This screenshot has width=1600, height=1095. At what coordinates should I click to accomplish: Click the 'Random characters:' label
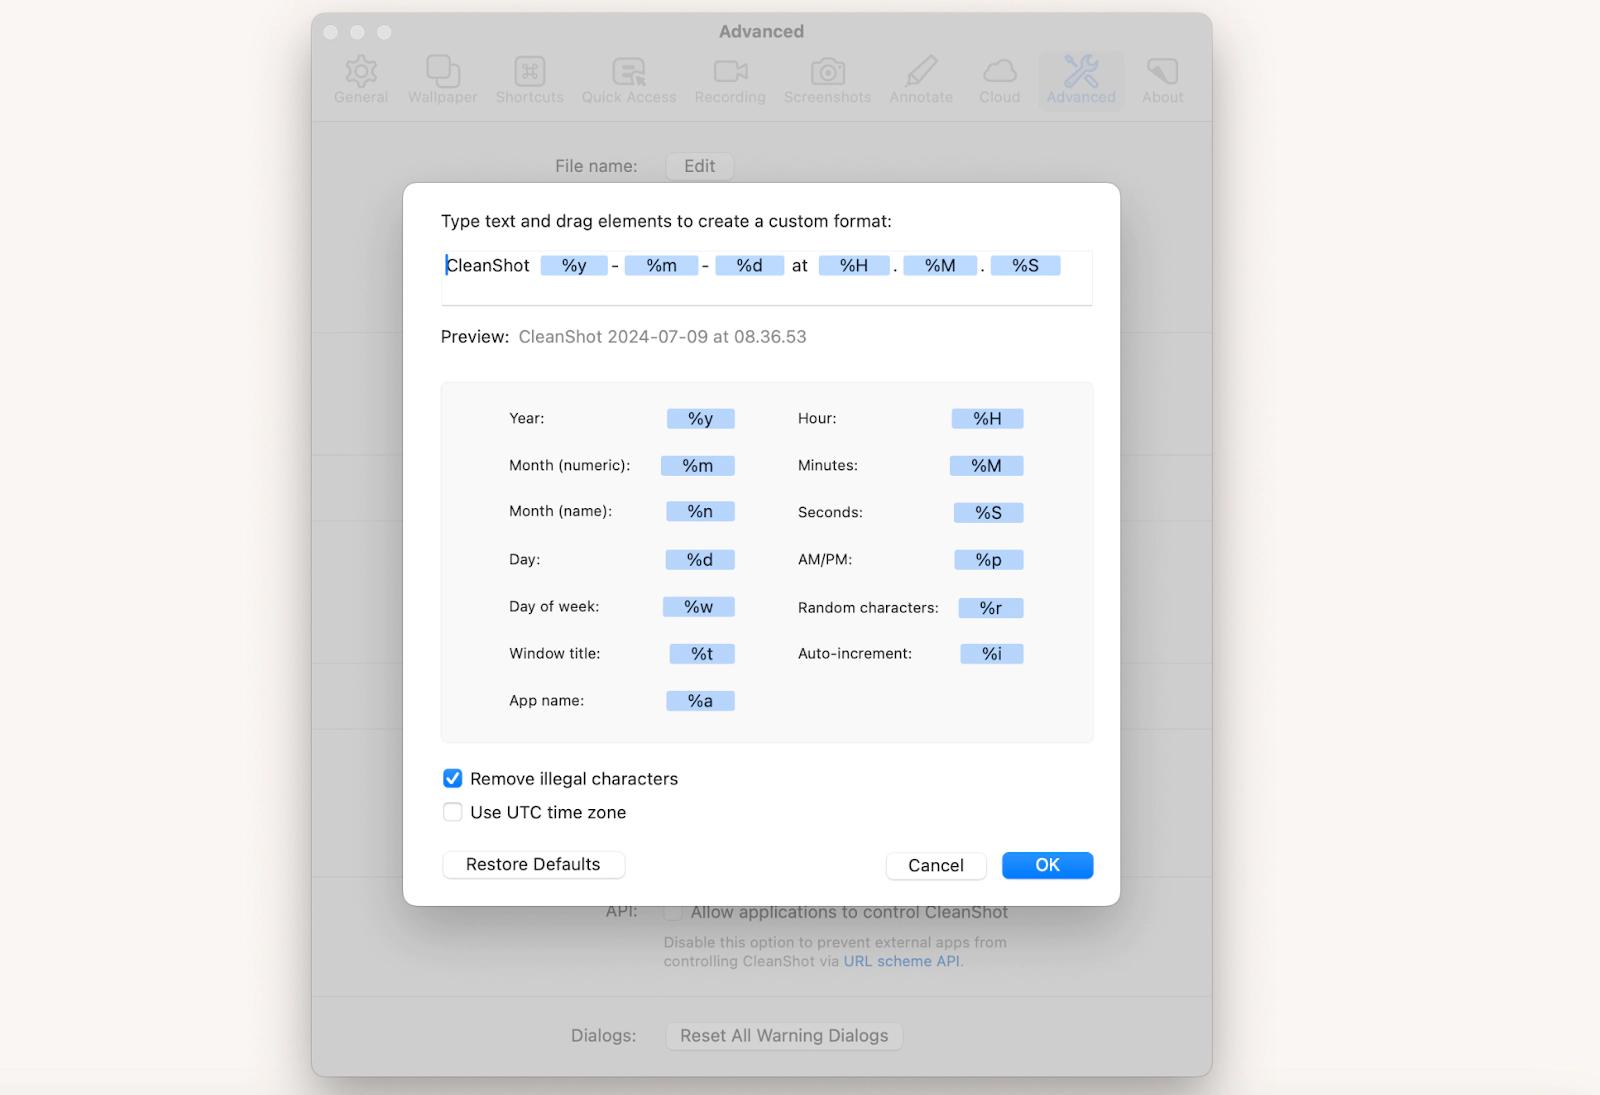tap(868, 608)
